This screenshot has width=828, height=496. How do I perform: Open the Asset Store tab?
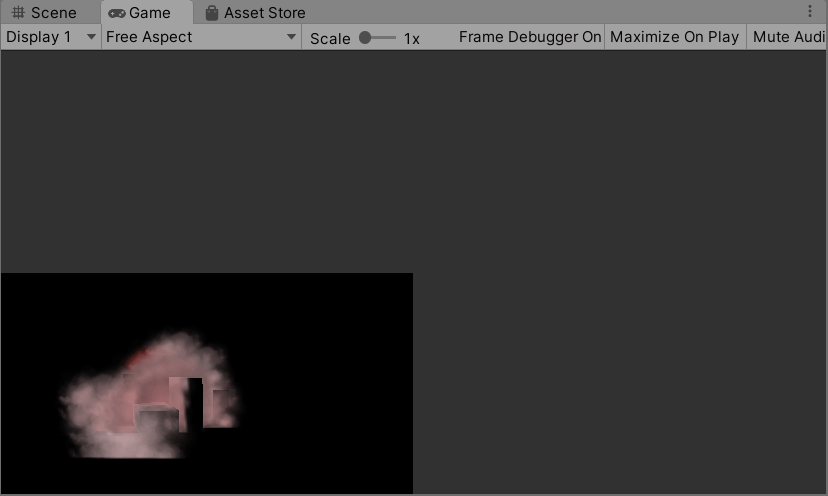[x=255, y=13]
